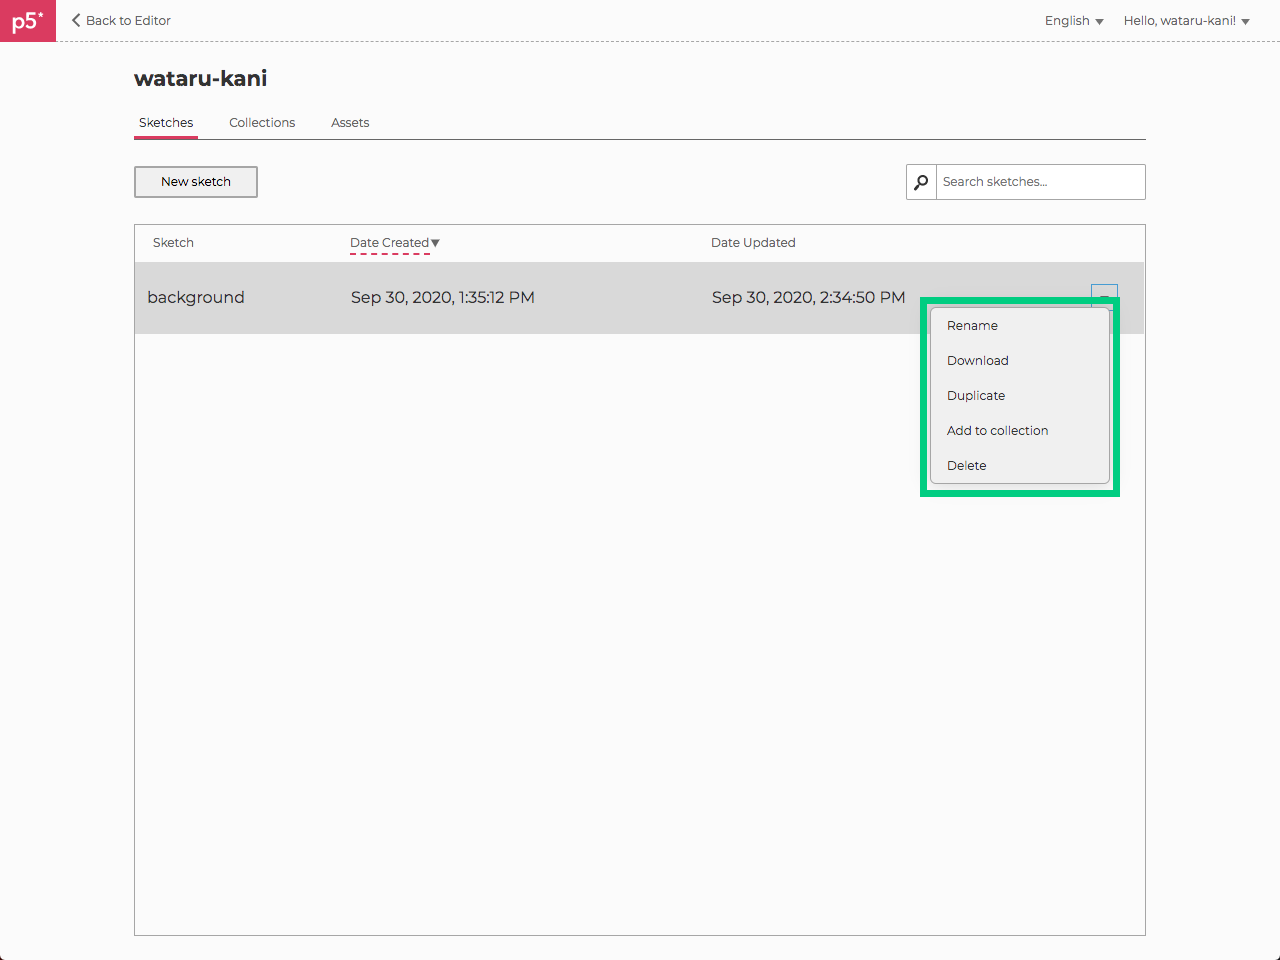
Task: Open the background sketch
Action: (x=196, y=298)
